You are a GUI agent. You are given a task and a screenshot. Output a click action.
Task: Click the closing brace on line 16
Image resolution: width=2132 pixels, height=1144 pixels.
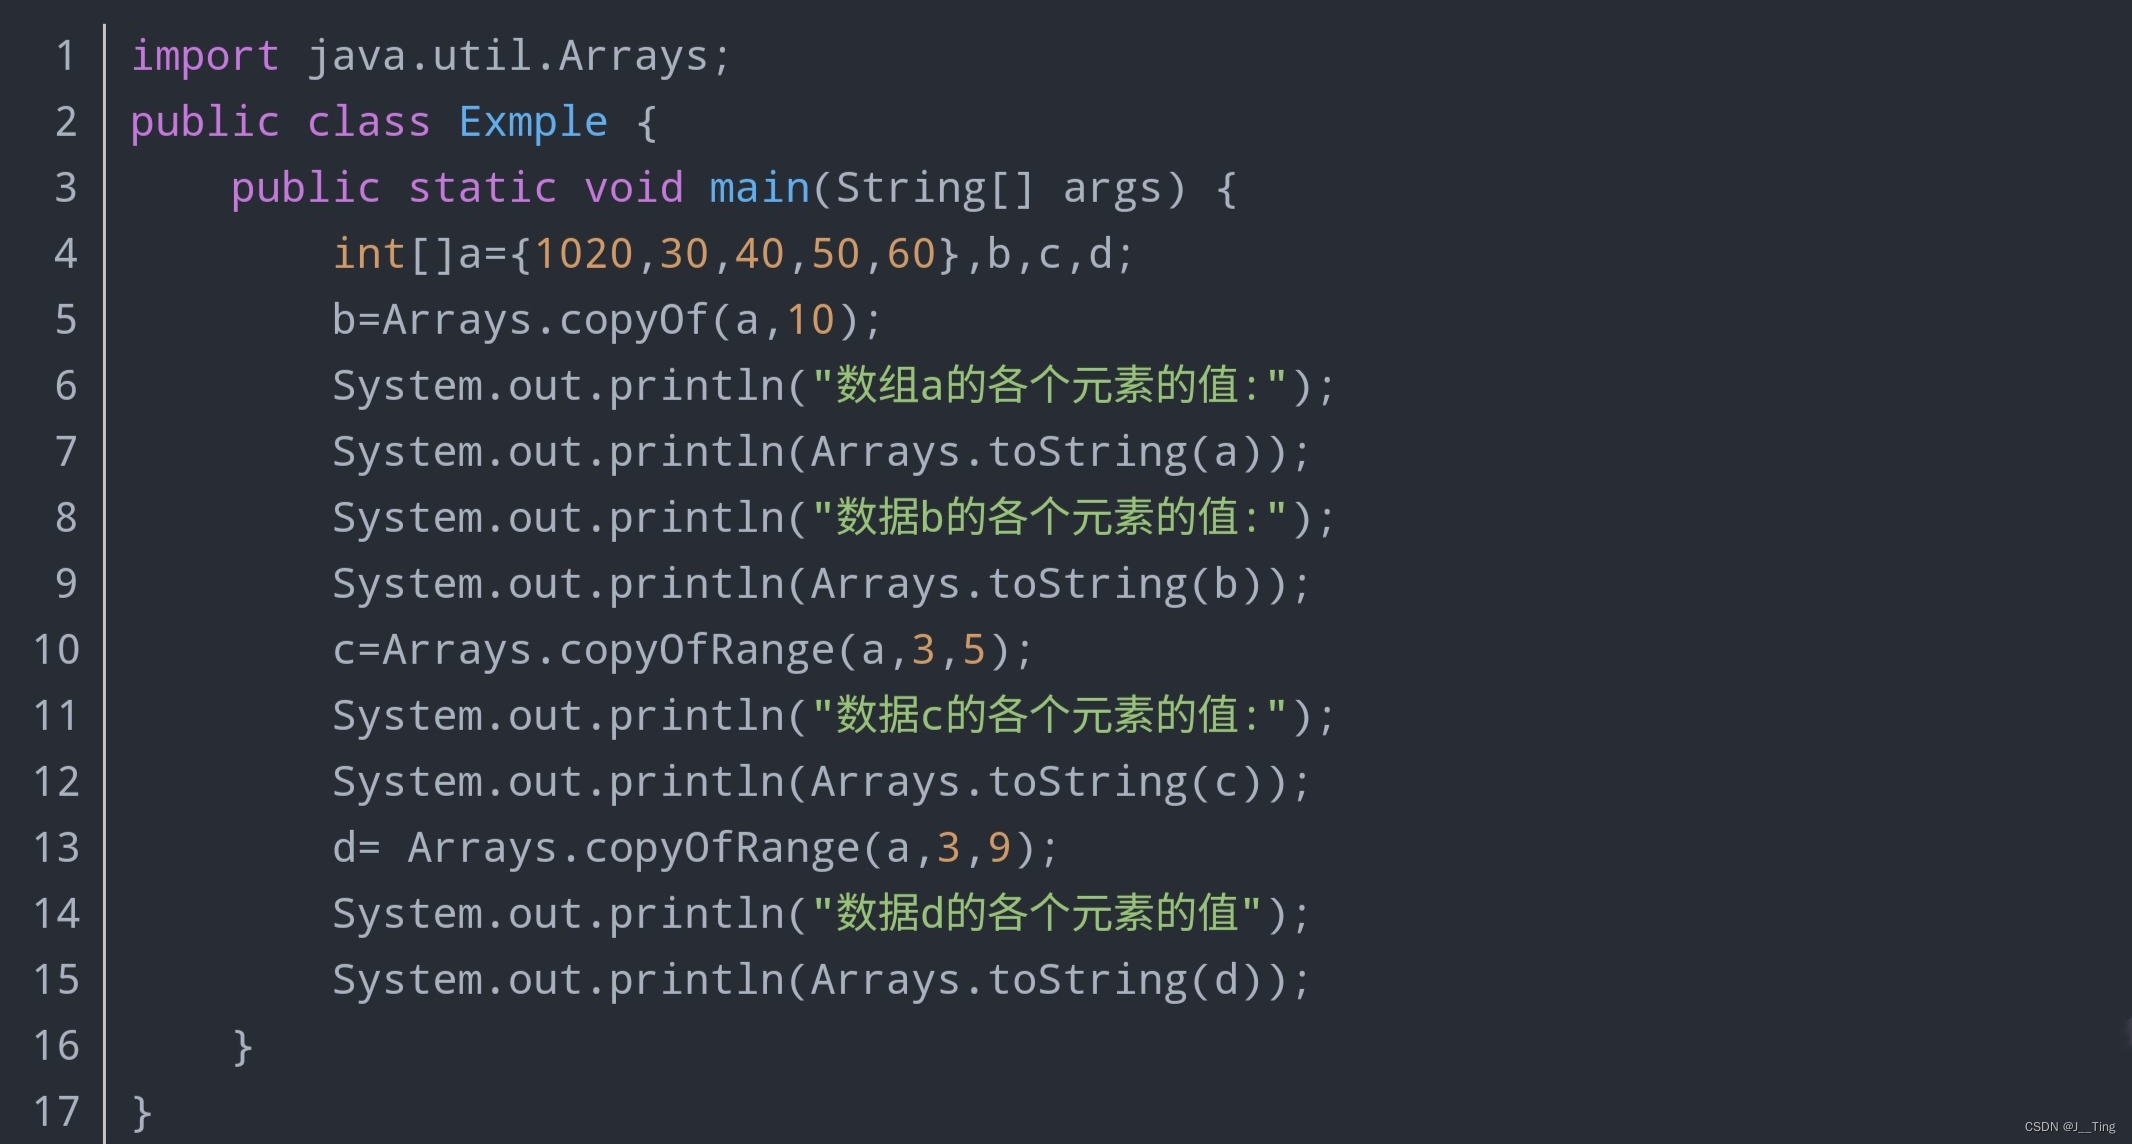242,1046
